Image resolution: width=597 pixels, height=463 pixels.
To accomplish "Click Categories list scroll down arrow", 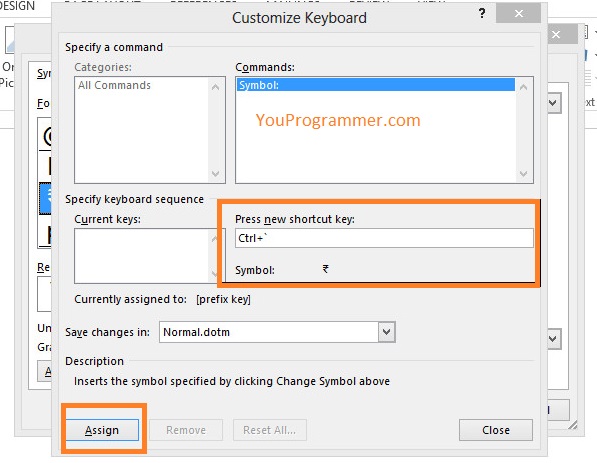I will click(x=215, y=174).
